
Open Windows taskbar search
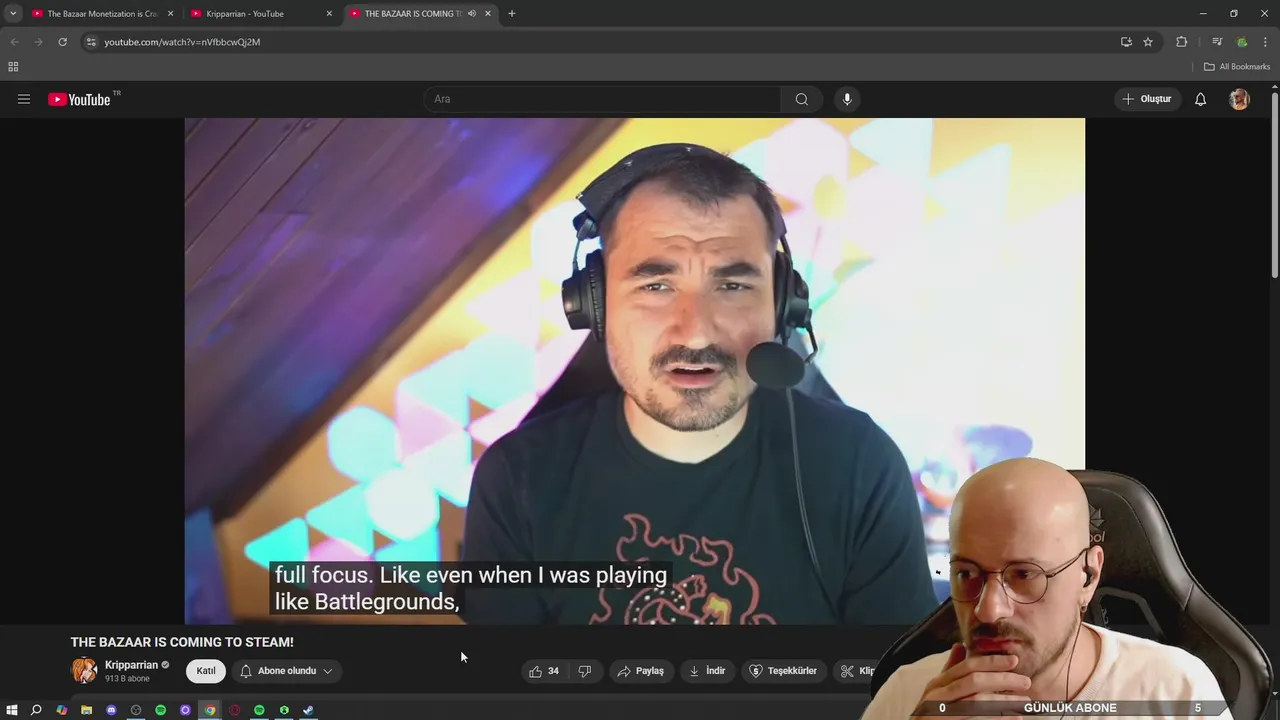(36, 710)
